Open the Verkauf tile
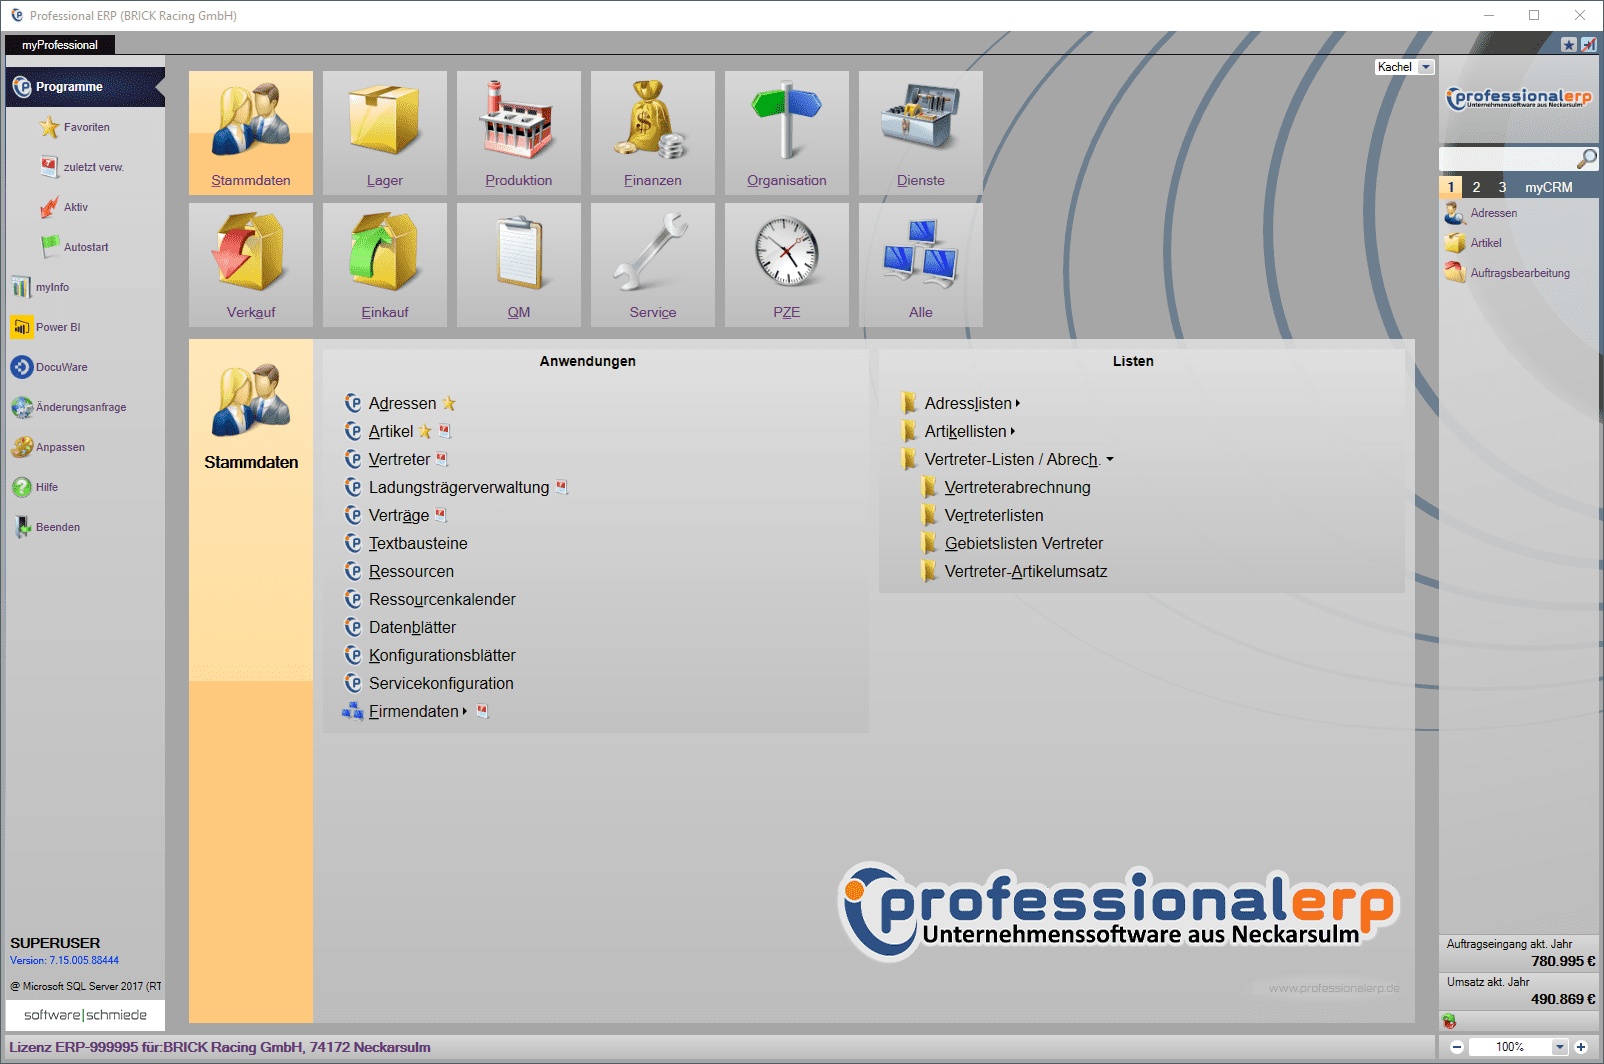 251,265
